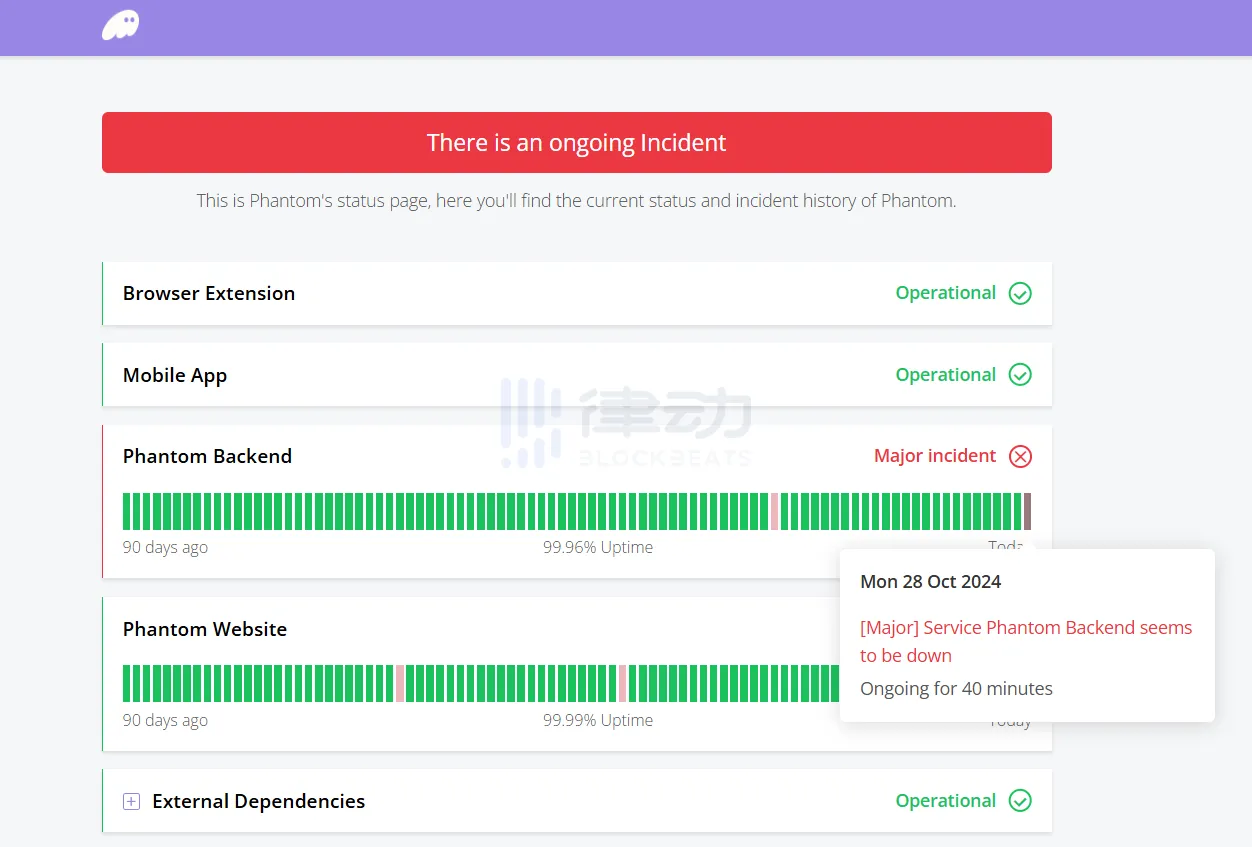This screenshot has width=1252, height=847.
Task: Click the pink incident bar in Phantom Backend uptime
Action: click(x=774, y=511)
